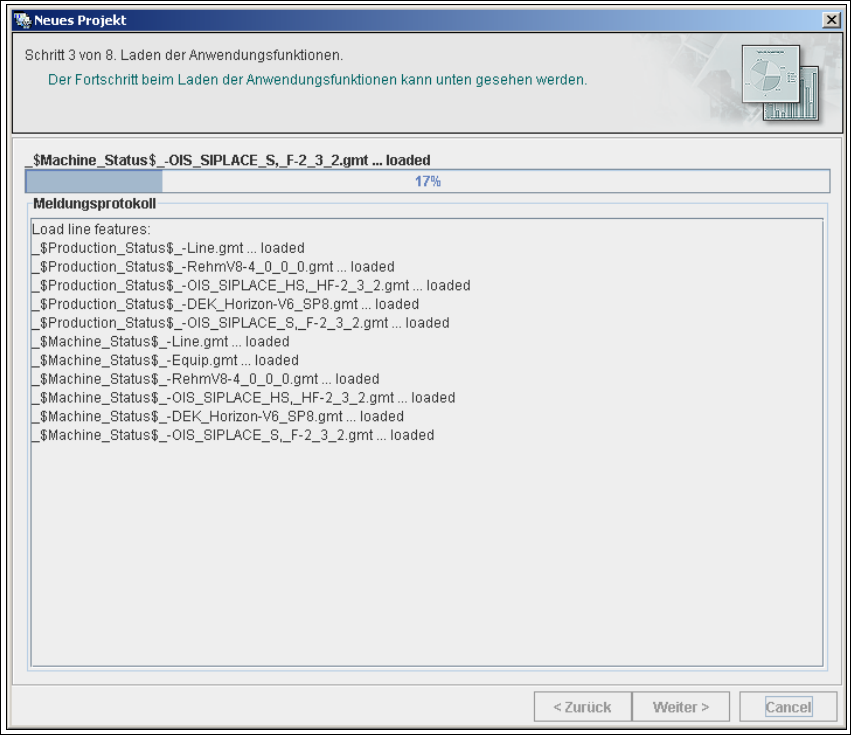This screenshot has height=735, width=851.
Task: Click the < Zurück button
Action: coord(583,707)
